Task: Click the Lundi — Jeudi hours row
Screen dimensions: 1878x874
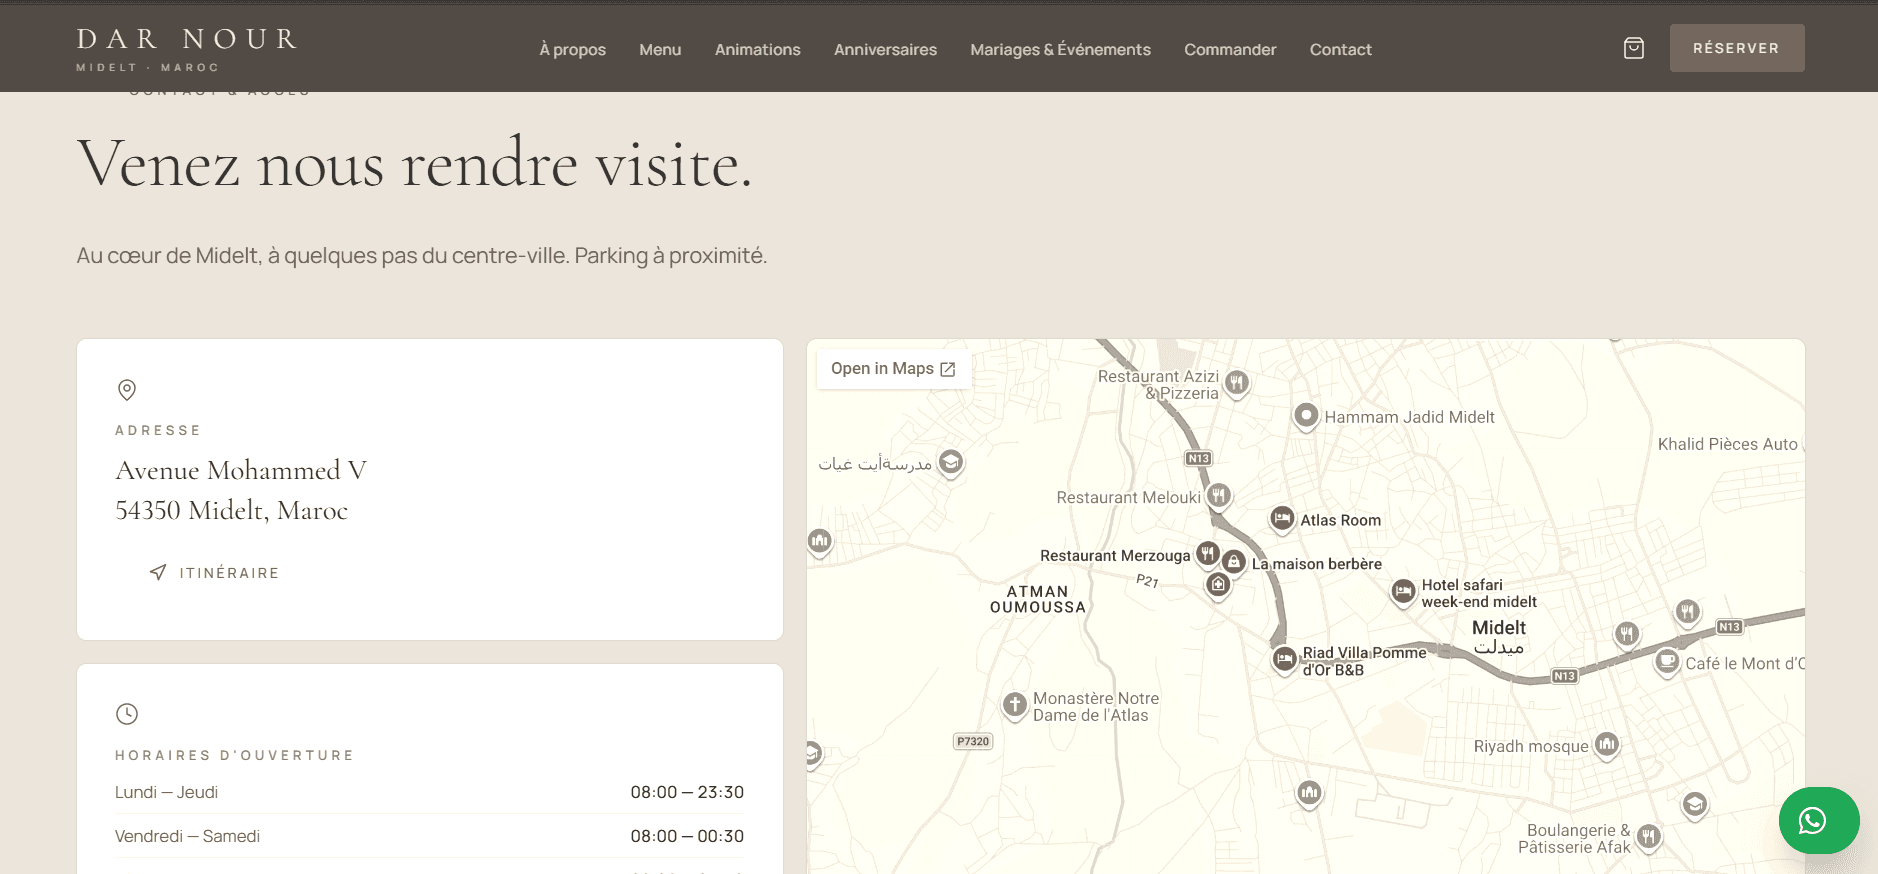Action: [430, 792]
